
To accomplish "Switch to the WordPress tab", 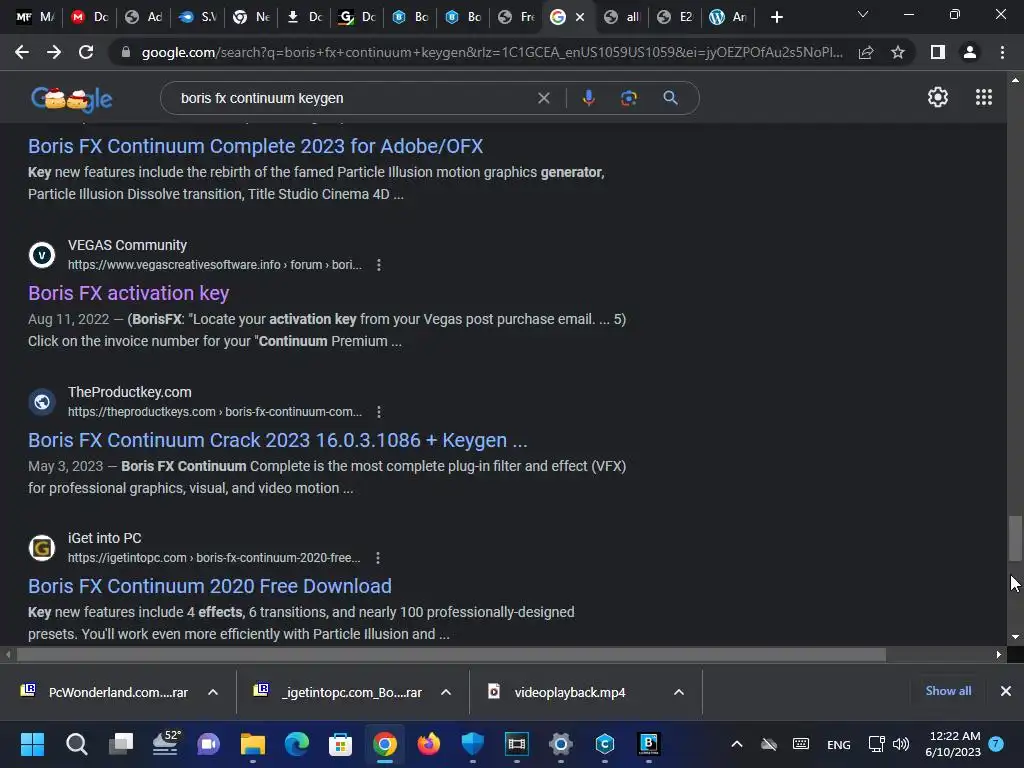I will point(728,17).
